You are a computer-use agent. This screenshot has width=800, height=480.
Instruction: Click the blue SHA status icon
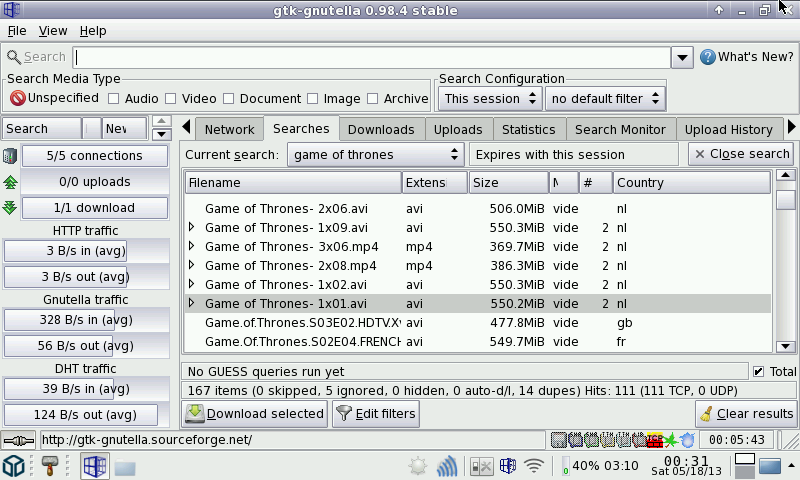576,440
